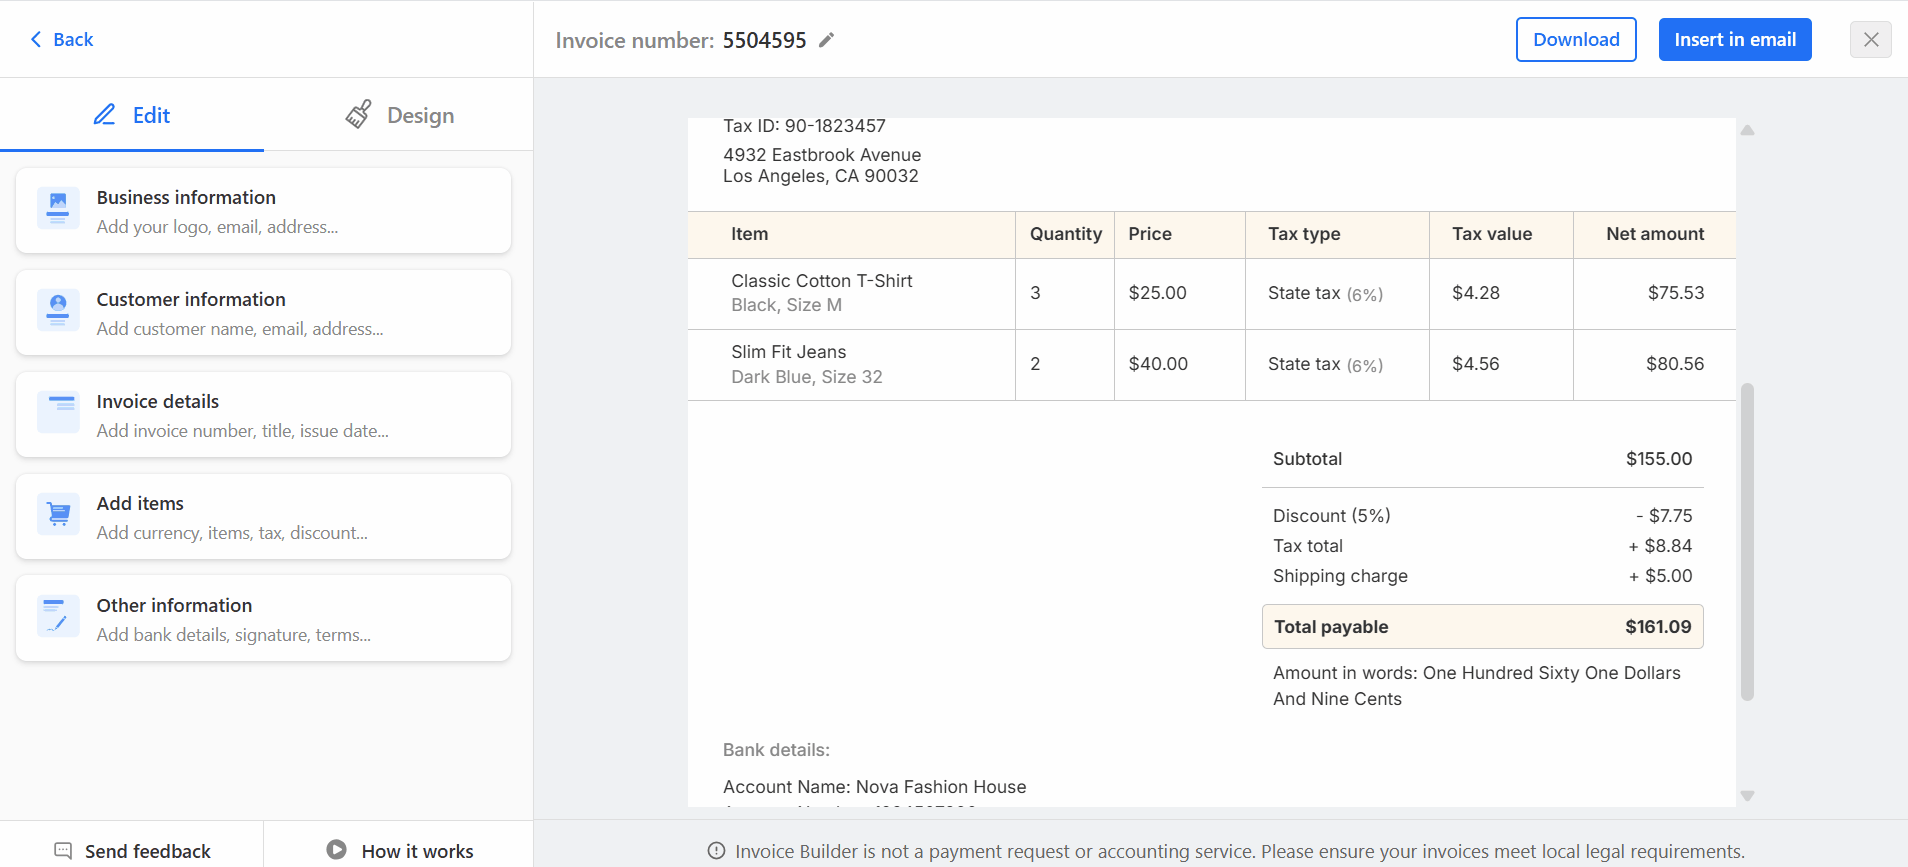The image size is (1908, 867).
Task: Open the Customer information section
Action: point(263,312)
